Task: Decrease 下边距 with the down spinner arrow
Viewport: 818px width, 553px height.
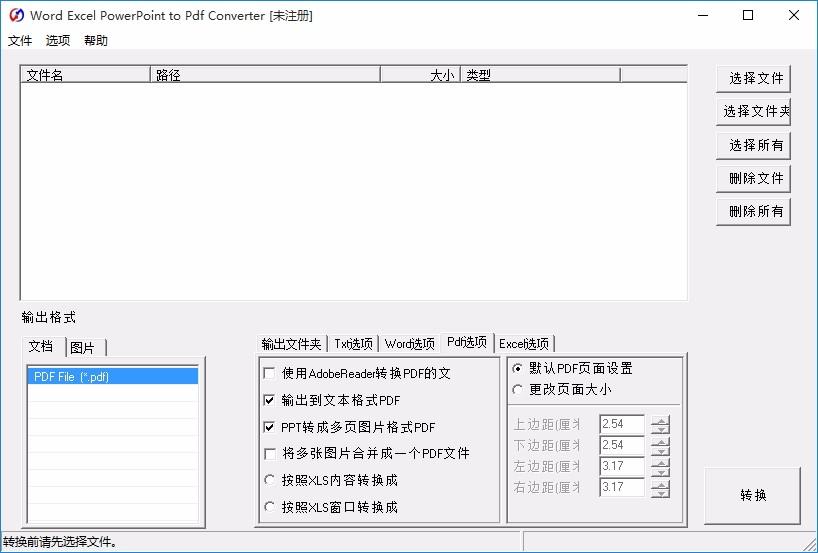Action: (660, 450)
